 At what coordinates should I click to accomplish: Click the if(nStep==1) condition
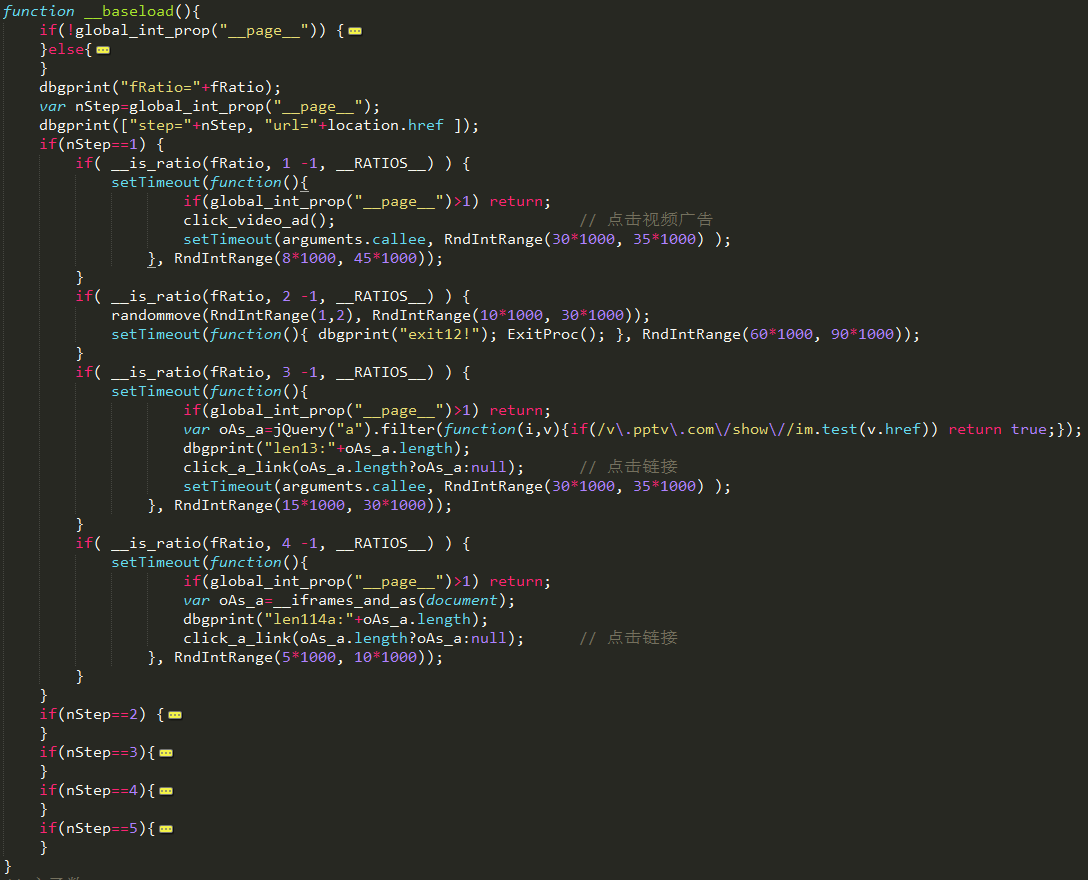point(93,144)
